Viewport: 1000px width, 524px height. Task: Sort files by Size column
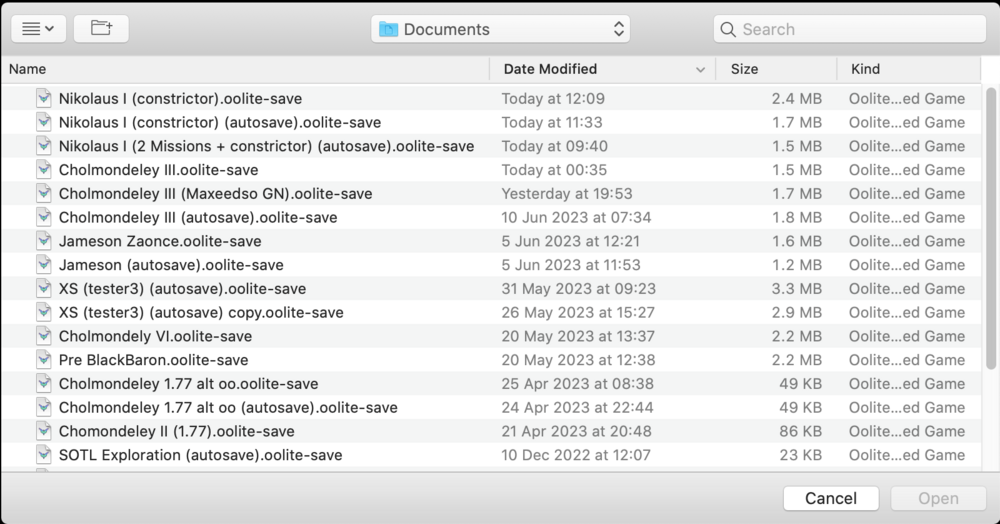[744, 69]
